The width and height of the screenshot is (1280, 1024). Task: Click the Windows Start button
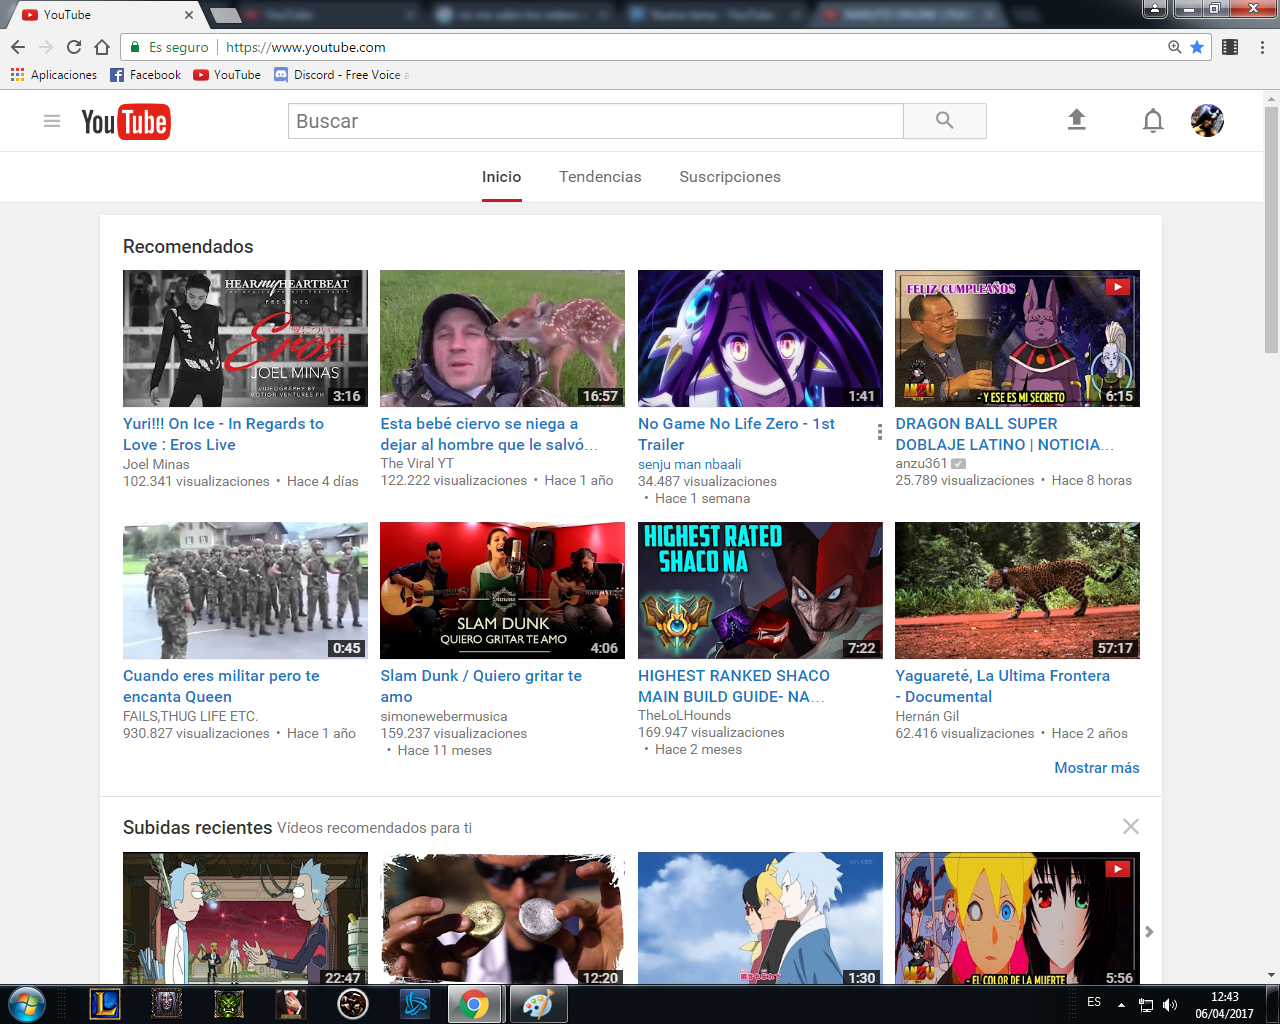point(25,1004)
